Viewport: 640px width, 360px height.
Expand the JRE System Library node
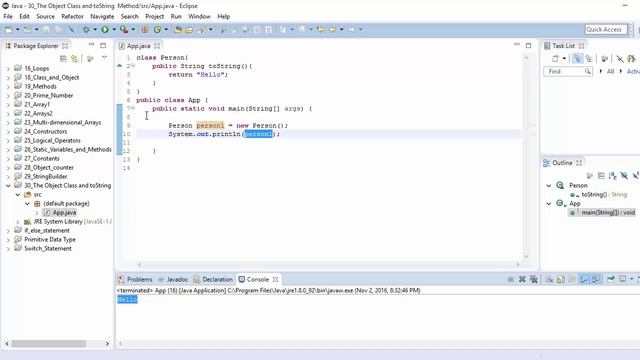click(18, 222)
